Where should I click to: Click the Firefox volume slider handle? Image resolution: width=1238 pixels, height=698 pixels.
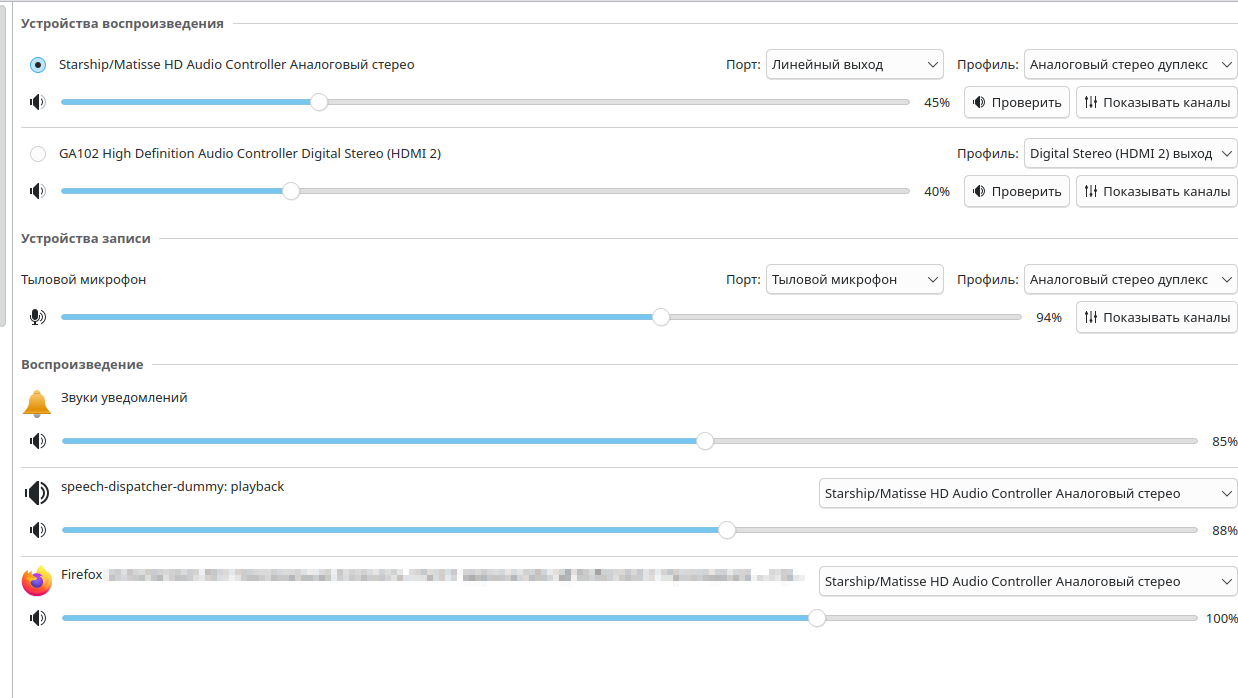(x=817, y=618)
